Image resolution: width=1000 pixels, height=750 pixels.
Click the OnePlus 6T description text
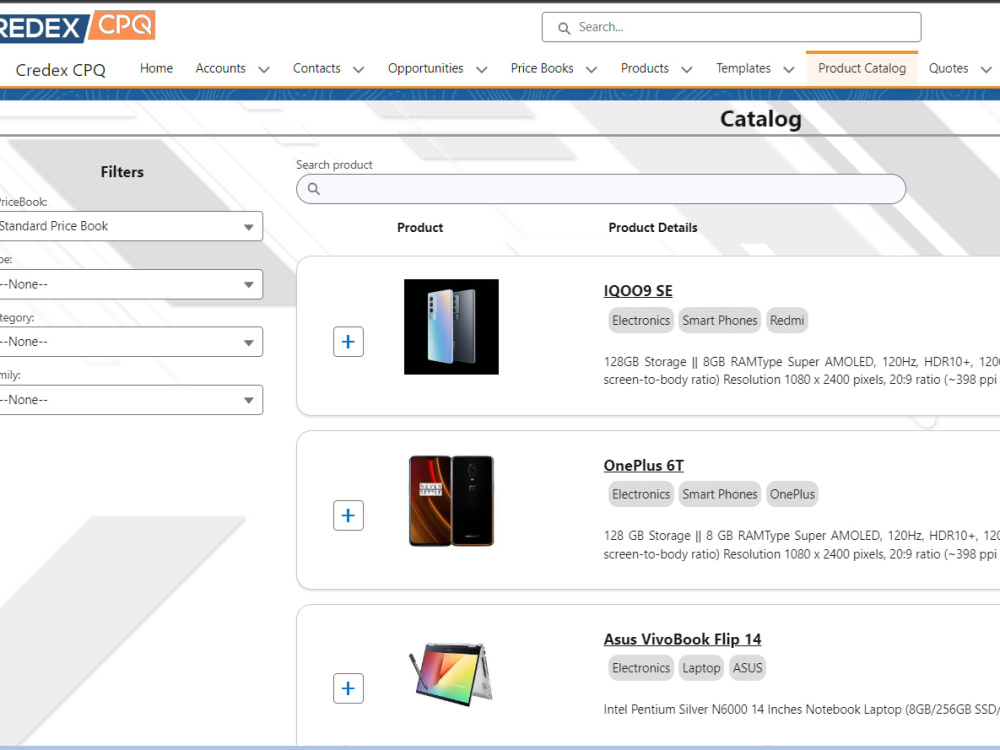tap(801, 545)
